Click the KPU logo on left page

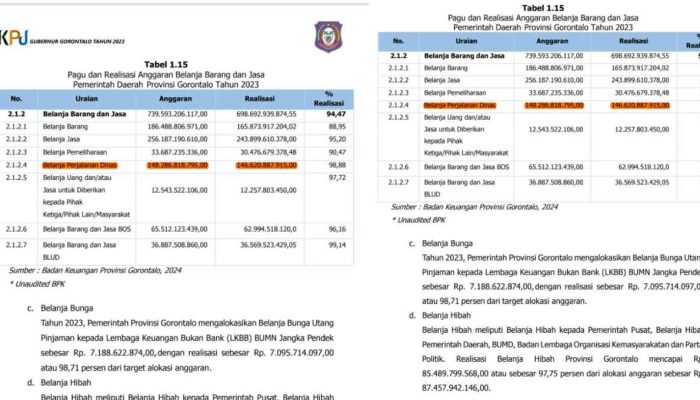14,38
